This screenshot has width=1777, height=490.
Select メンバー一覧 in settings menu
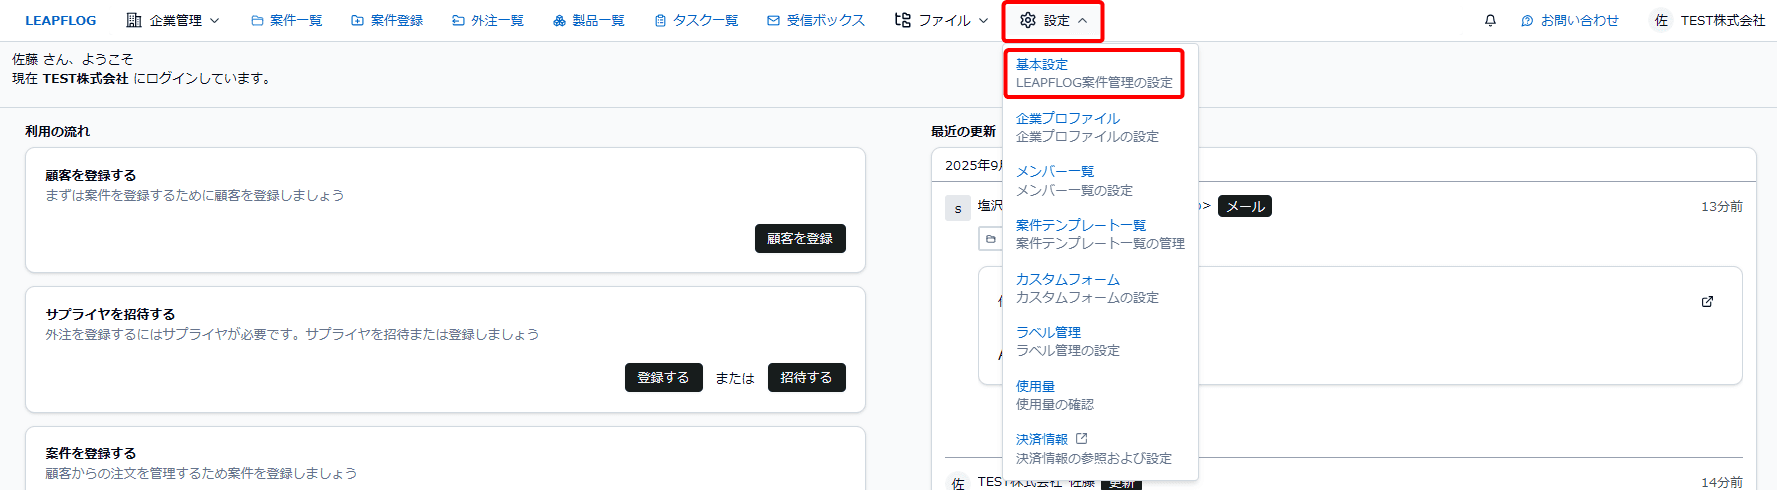coord(1055,171)
